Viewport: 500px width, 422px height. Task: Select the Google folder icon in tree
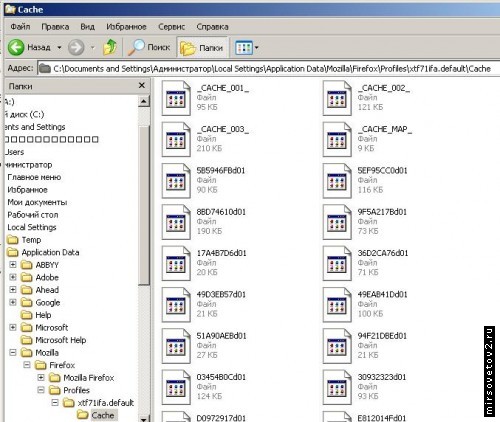point(26,302)
